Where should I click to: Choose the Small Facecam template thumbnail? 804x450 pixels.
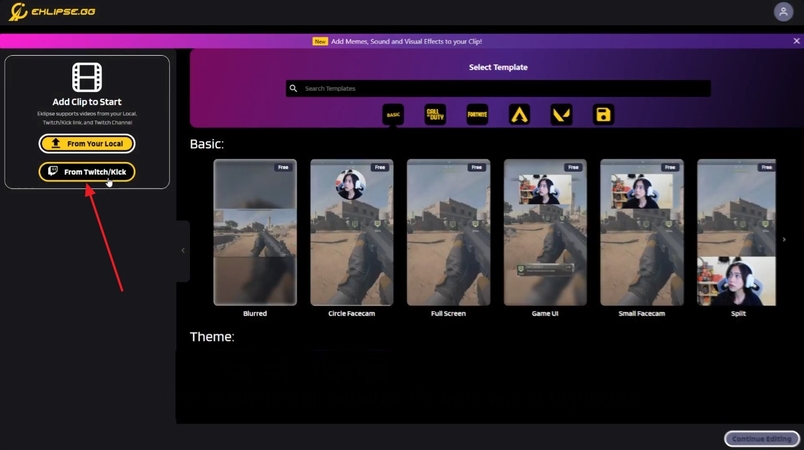(641, 232)
